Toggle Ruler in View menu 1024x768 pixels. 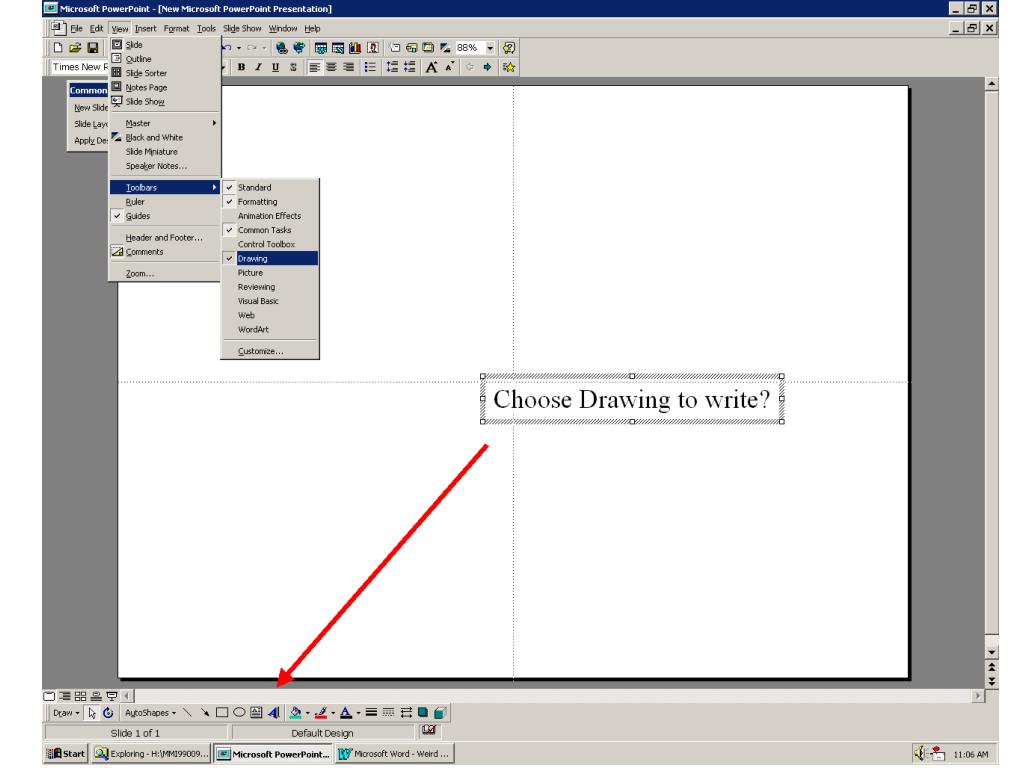point(165,202)
